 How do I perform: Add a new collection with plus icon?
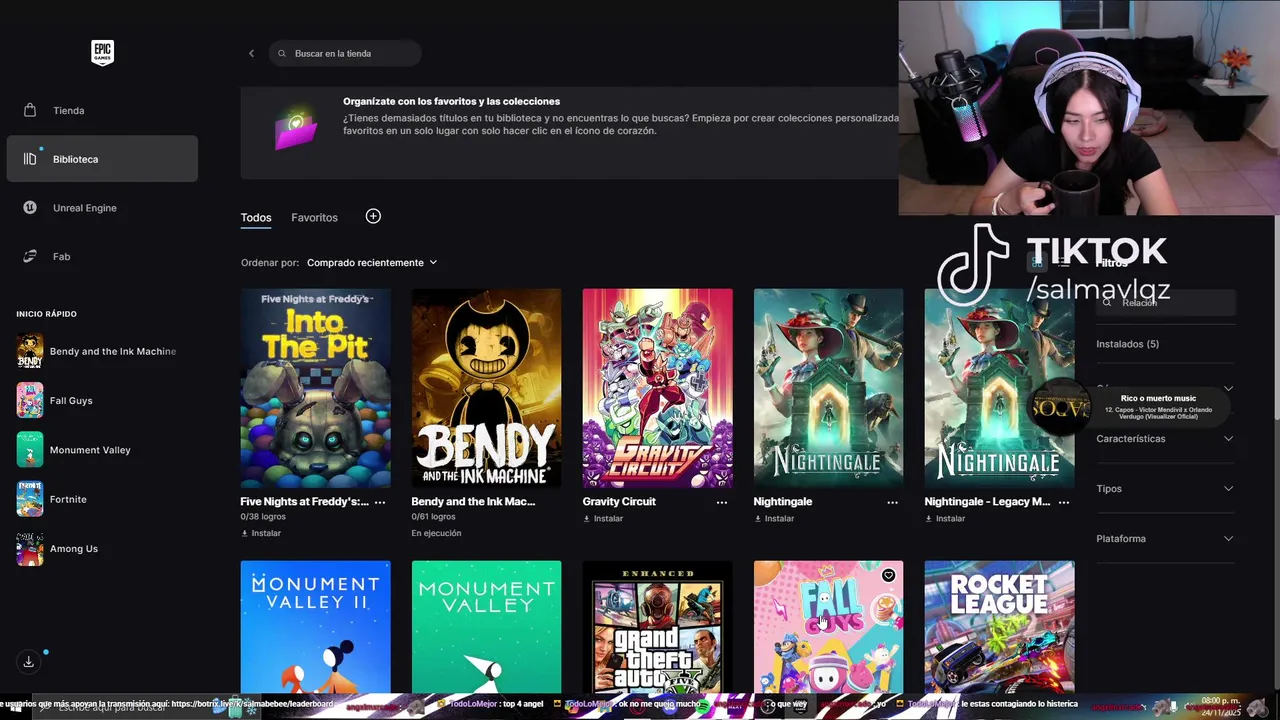[x=373, y=216]
